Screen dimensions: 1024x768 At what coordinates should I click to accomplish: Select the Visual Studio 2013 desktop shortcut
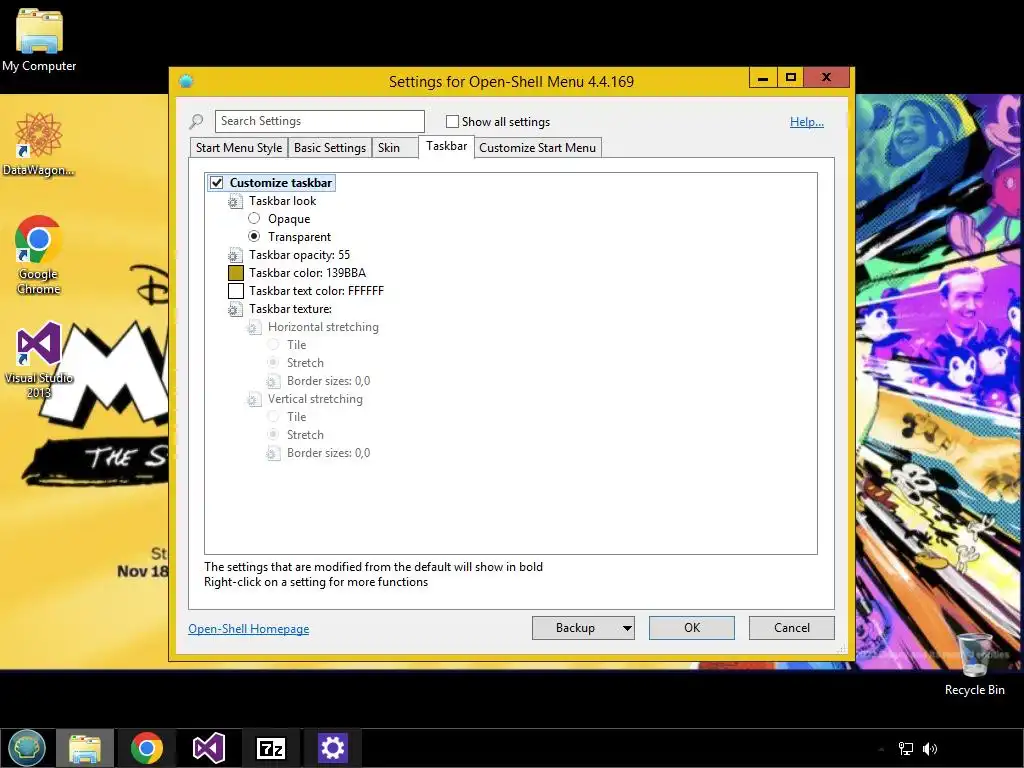[39, 360]
